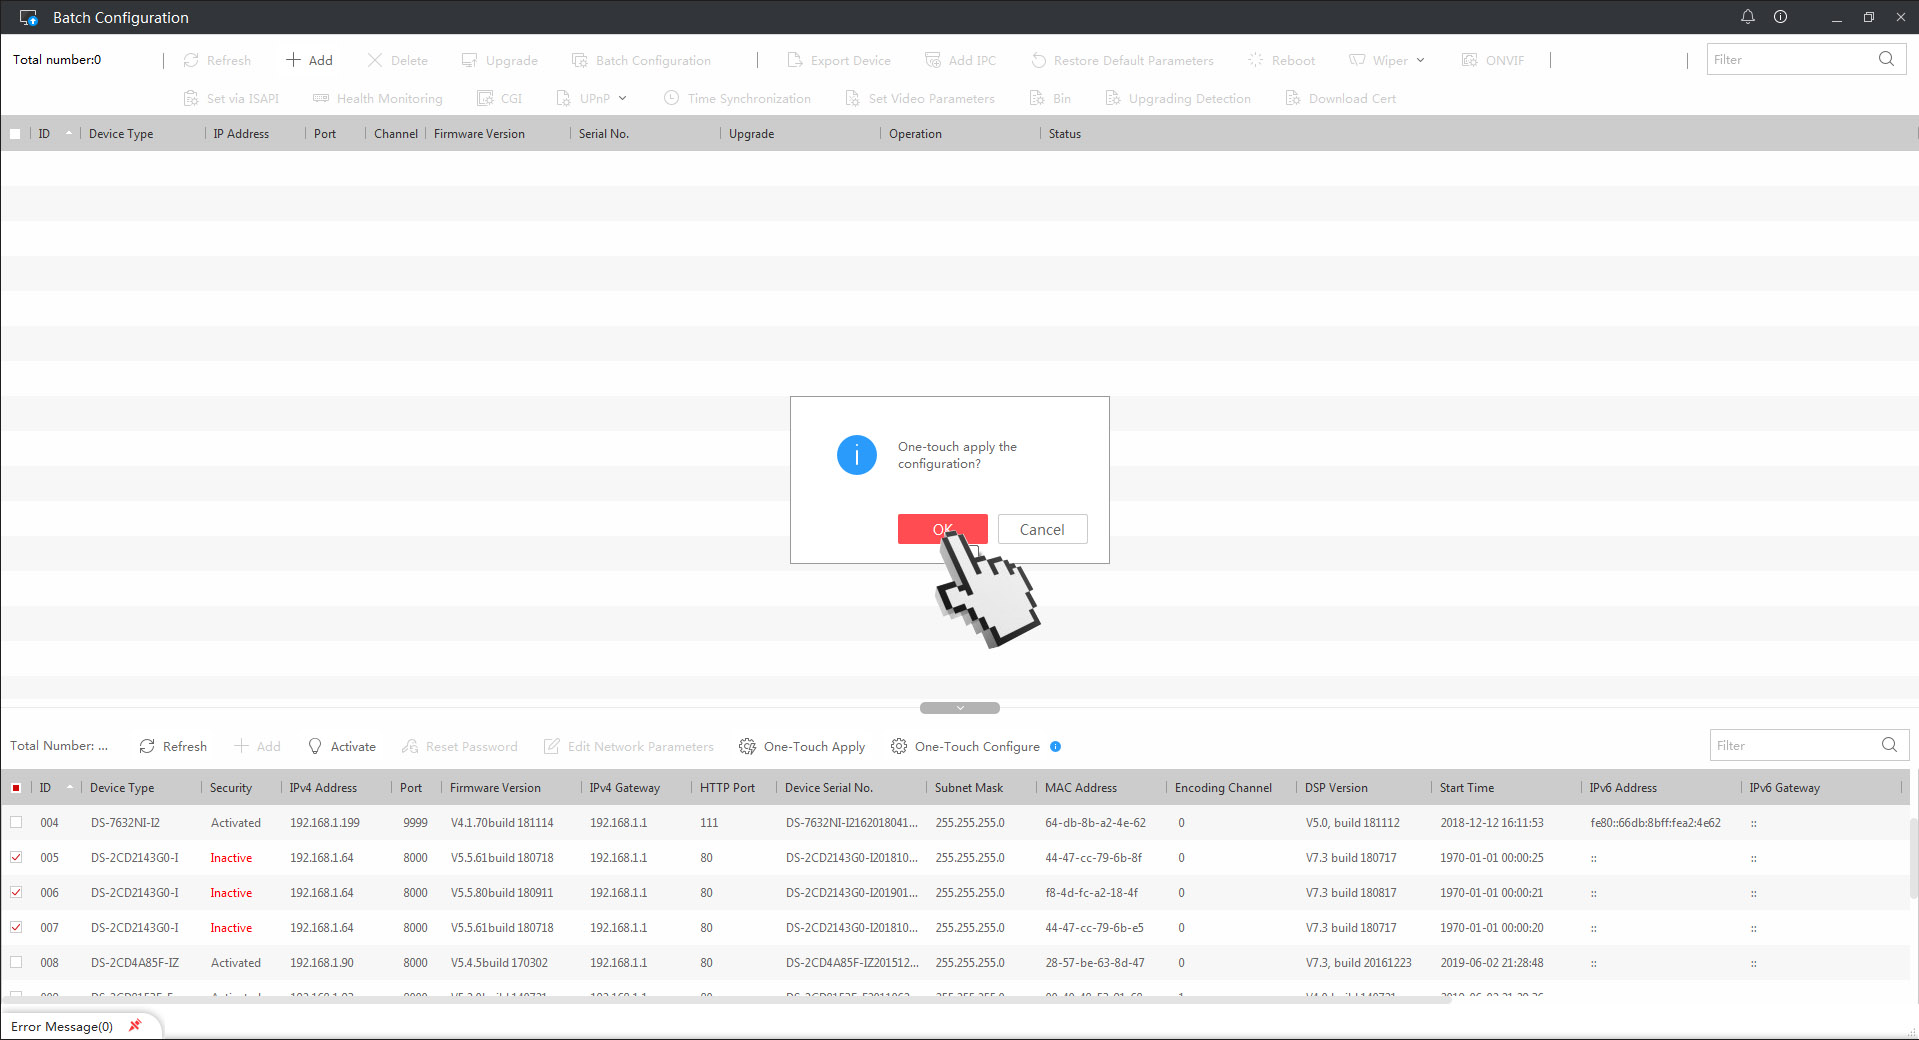1919x1040 pixels.
Task: Click Restore Default Parameters icon
Action: tap(1038, 60)
